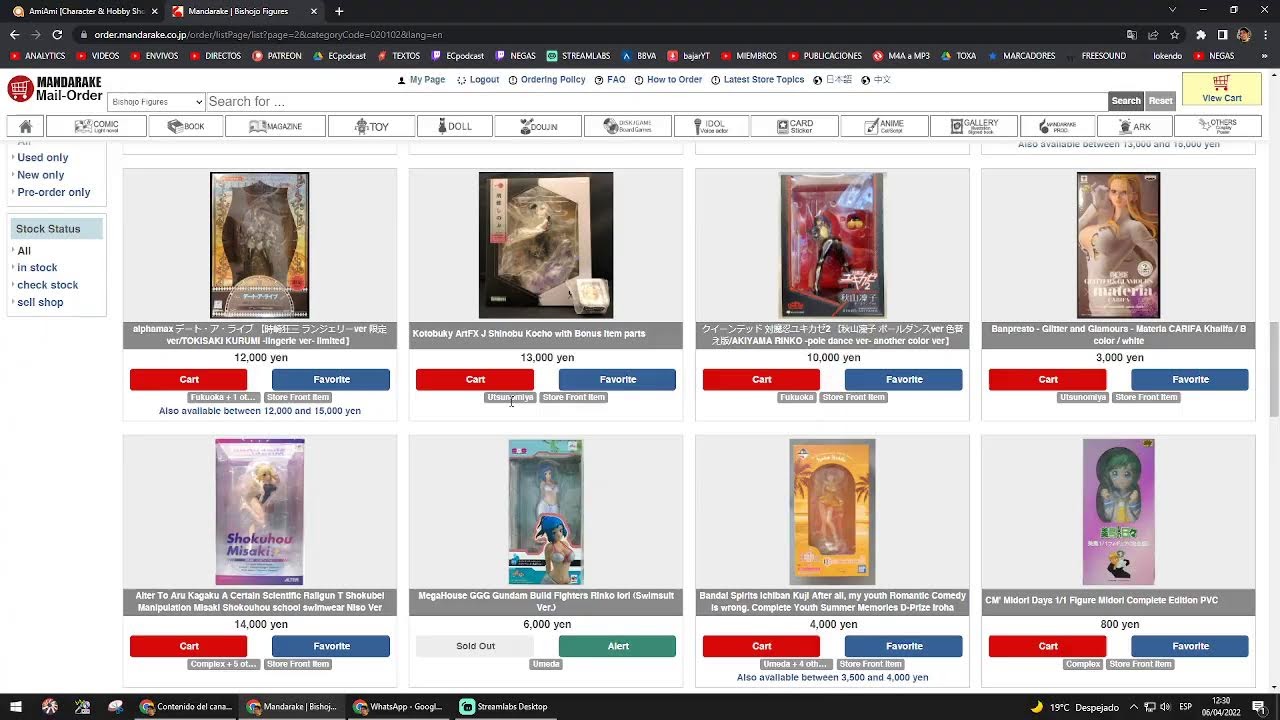Open Shokuhou Misaki figure thumbnail
The image size is (1280, 720).
point(260,512)
